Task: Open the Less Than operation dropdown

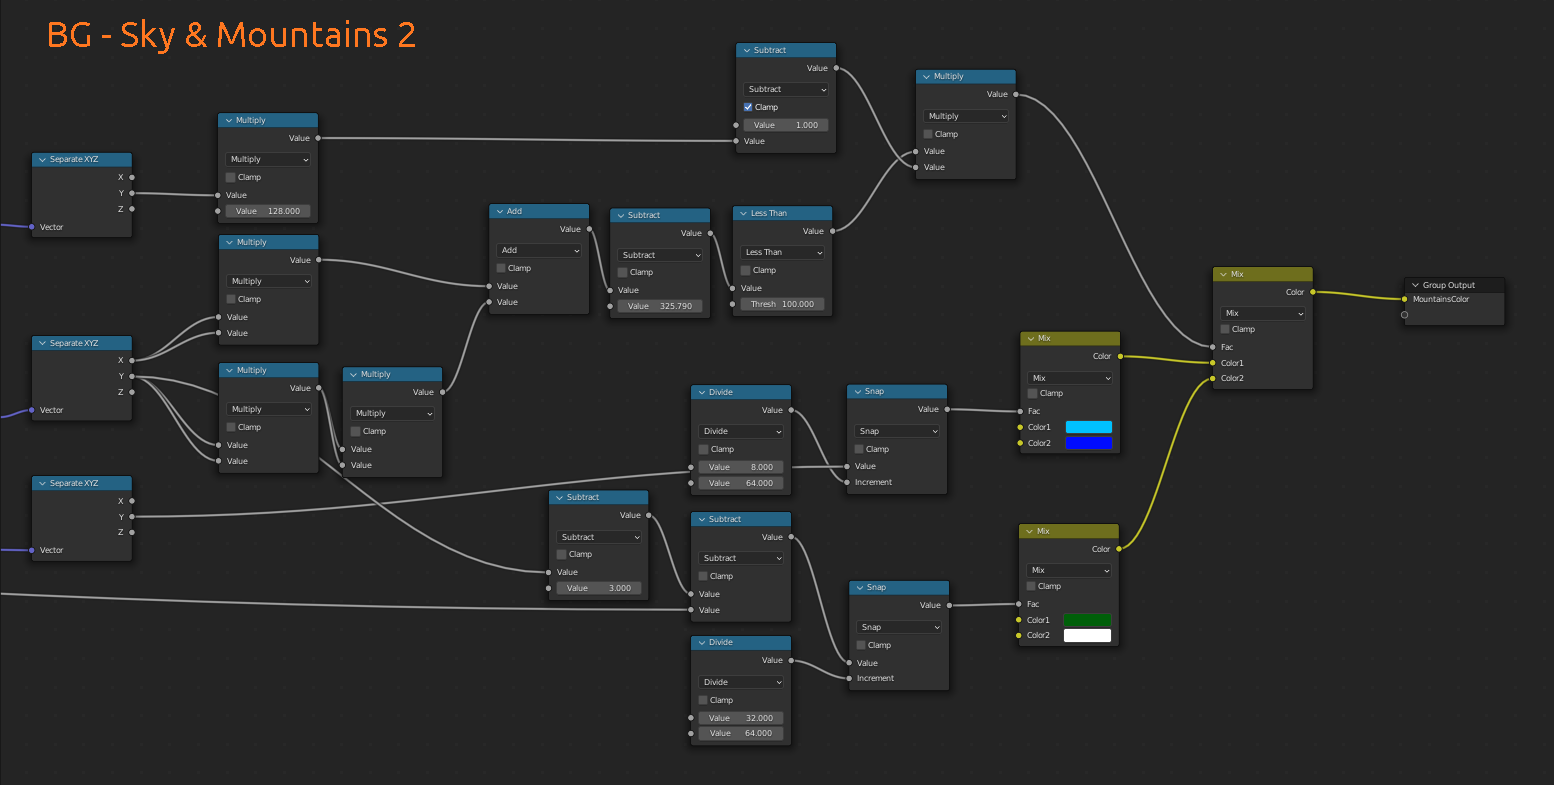Action: [781, 251]
